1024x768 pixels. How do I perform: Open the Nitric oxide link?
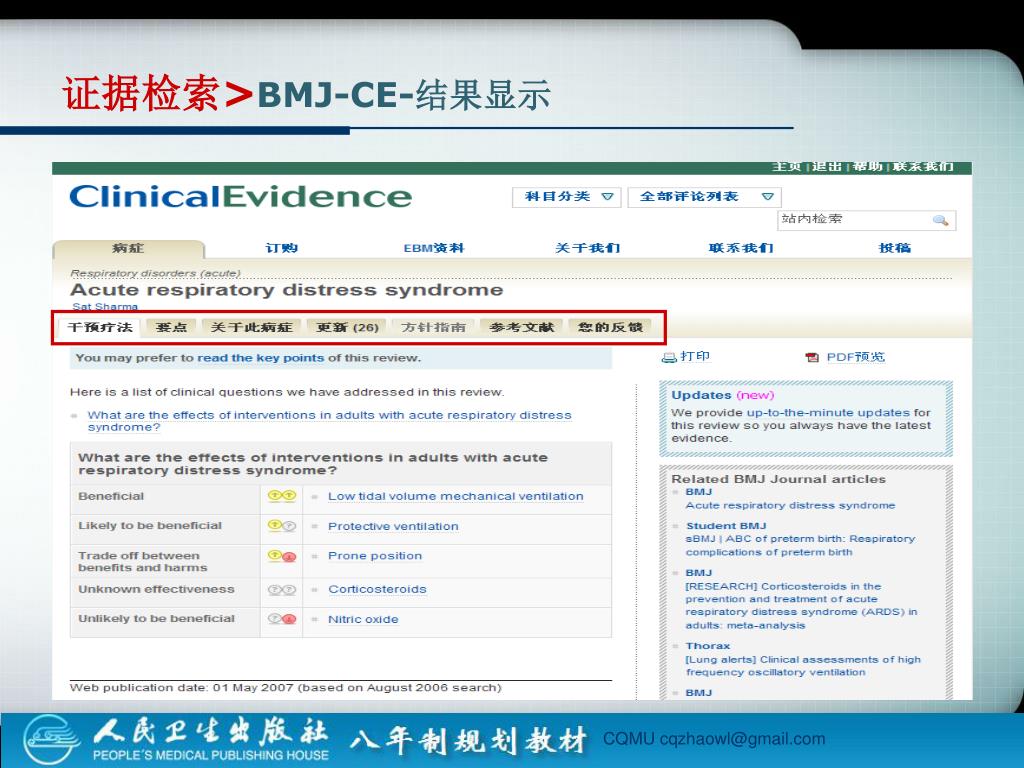tap(363, 619)
